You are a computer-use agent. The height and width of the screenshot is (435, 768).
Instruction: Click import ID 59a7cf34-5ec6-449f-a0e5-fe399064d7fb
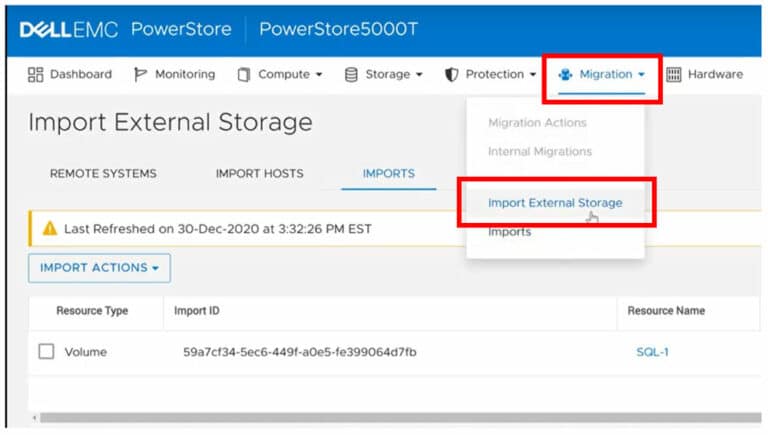pos(300,352)
